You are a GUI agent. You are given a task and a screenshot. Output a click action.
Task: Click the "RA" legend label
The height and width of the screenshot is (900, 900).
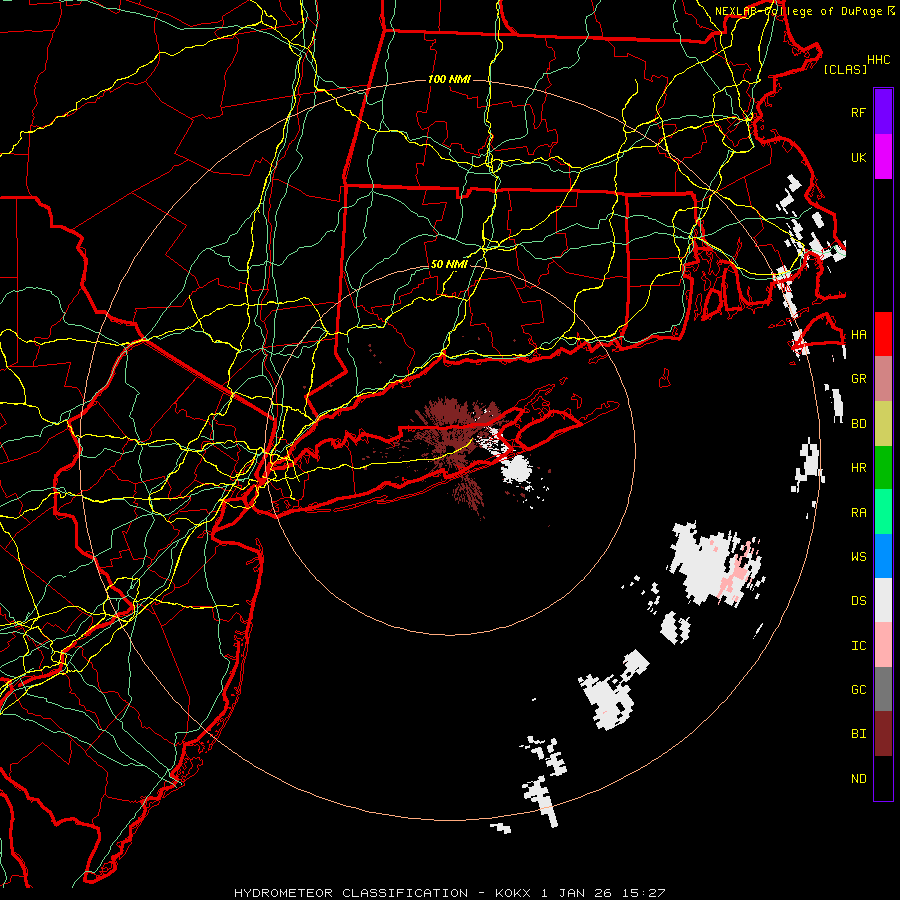(858, 513)
